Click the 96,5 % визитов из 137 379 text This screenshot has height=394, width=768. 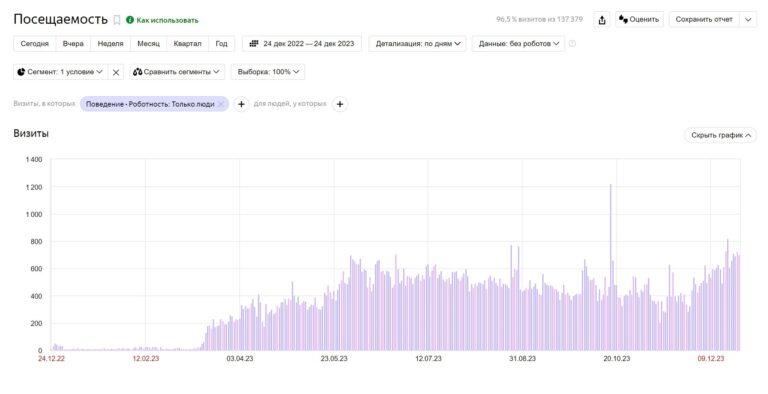click(539, 20)
